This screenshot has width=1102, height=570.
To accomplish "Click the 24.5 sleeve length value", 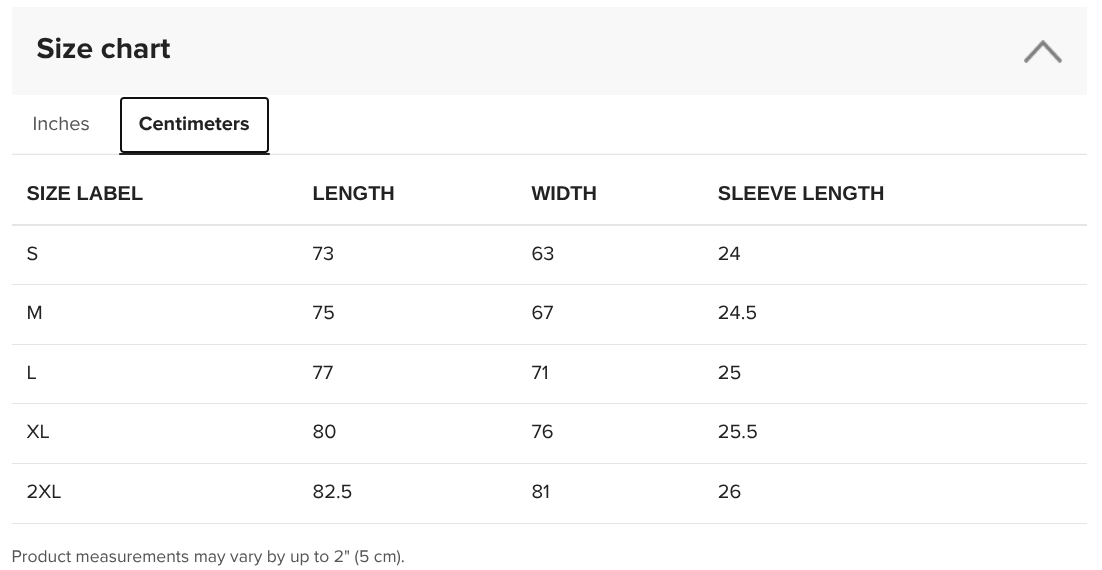I will [737, 313].
